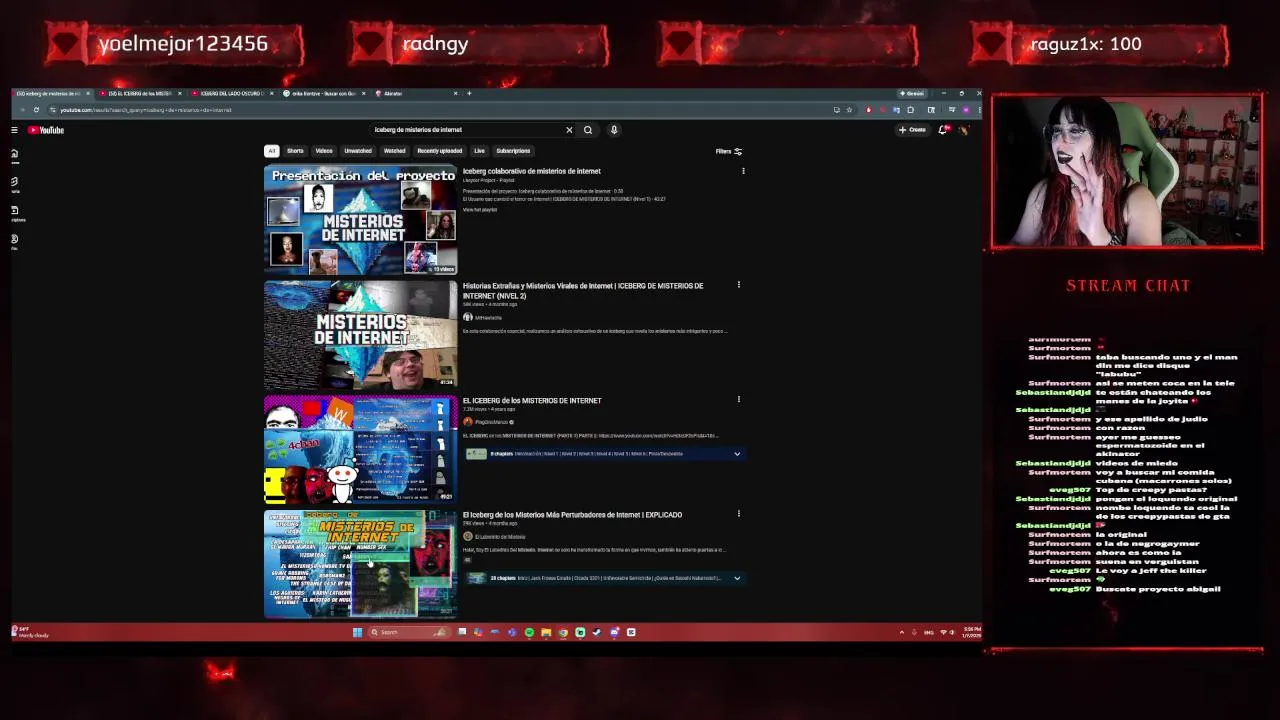Bookmark this page with the star icon
The height and width of the screenshot is (720, 1280).
pos(849,110)
